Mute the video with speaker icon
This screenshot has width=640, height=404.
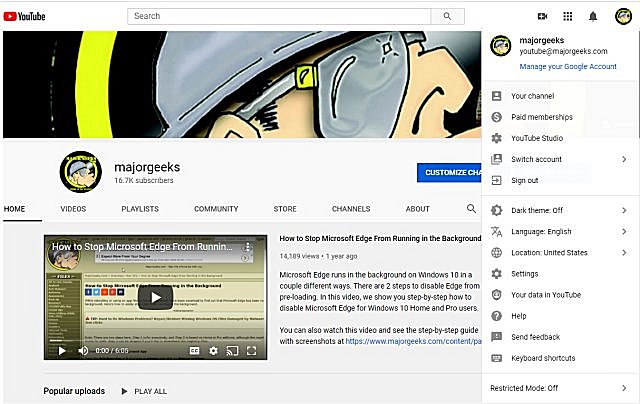[83, 351]
